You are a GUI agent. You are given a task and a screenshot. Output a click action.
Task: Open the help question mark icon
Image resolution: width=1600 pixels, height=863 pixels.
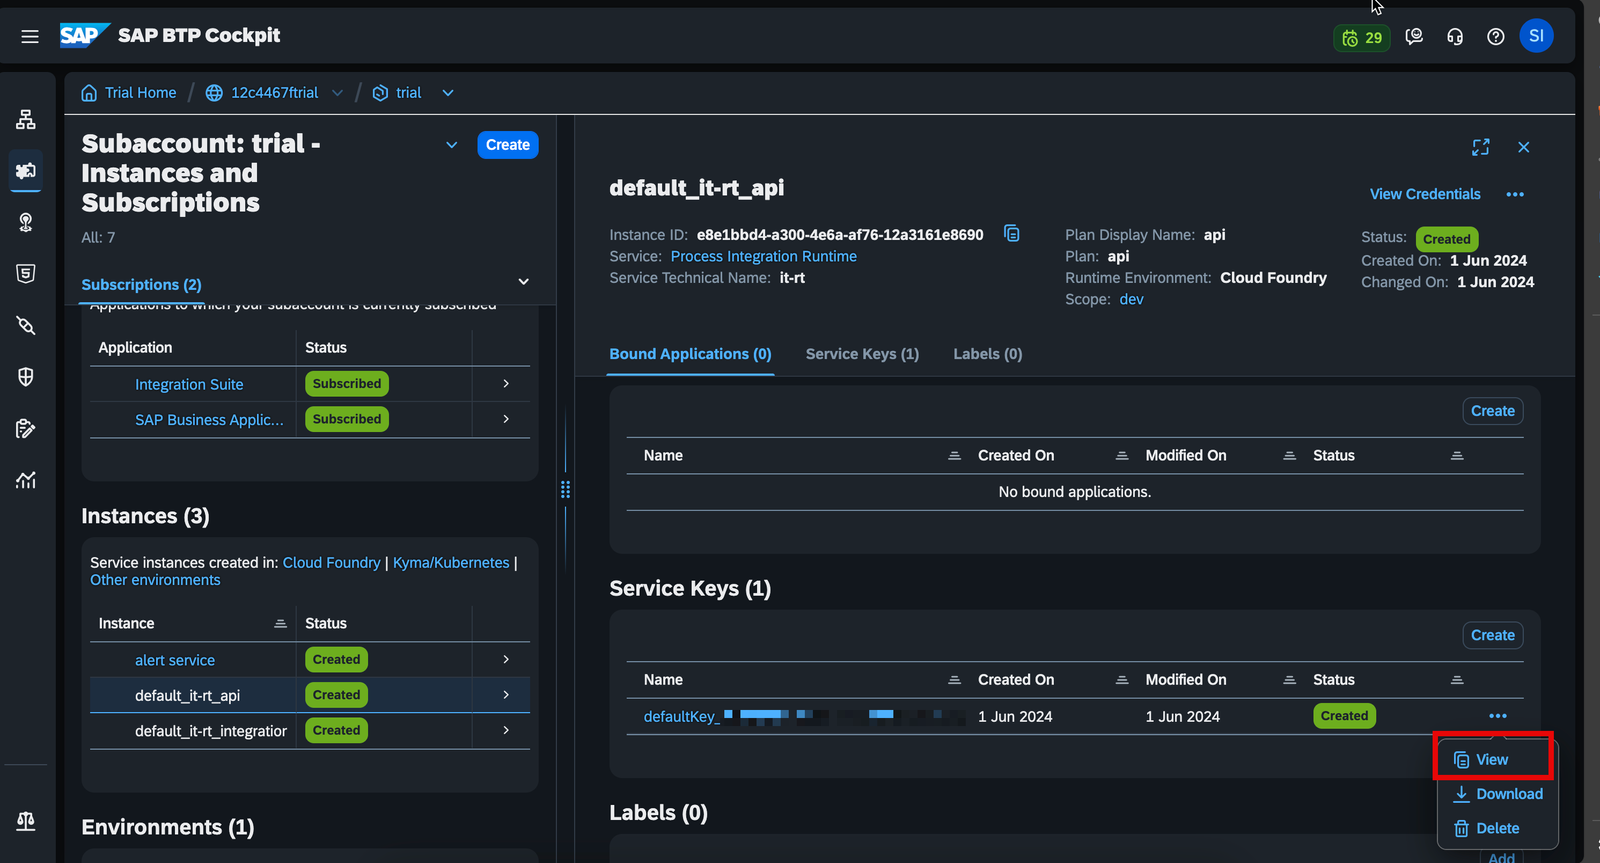(1495, 37)
